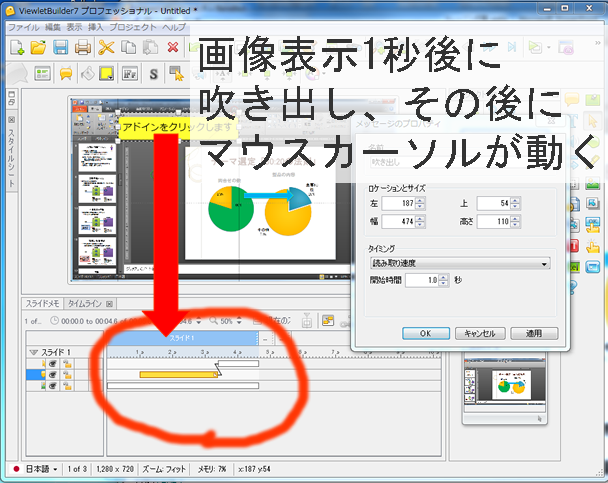The image size is (608, 483).
Task: Click the red X delete icon
Action: [173, 47]
